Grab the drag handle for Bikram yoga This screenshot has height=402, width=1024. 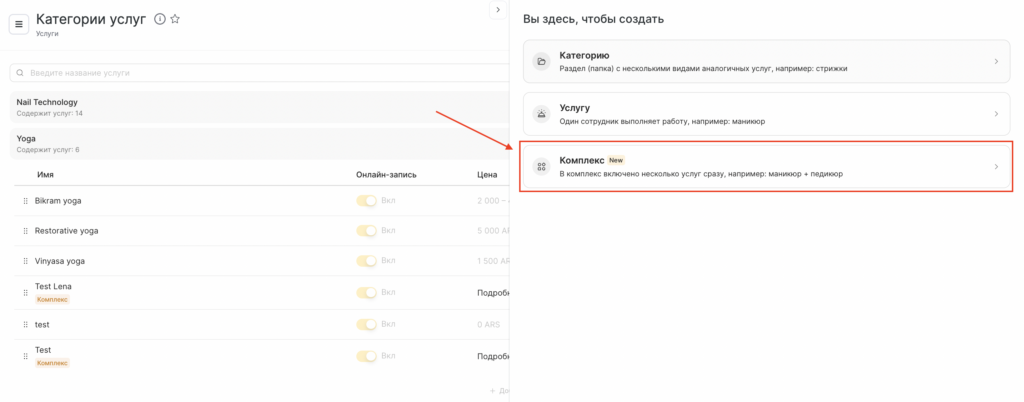point(26,201)
